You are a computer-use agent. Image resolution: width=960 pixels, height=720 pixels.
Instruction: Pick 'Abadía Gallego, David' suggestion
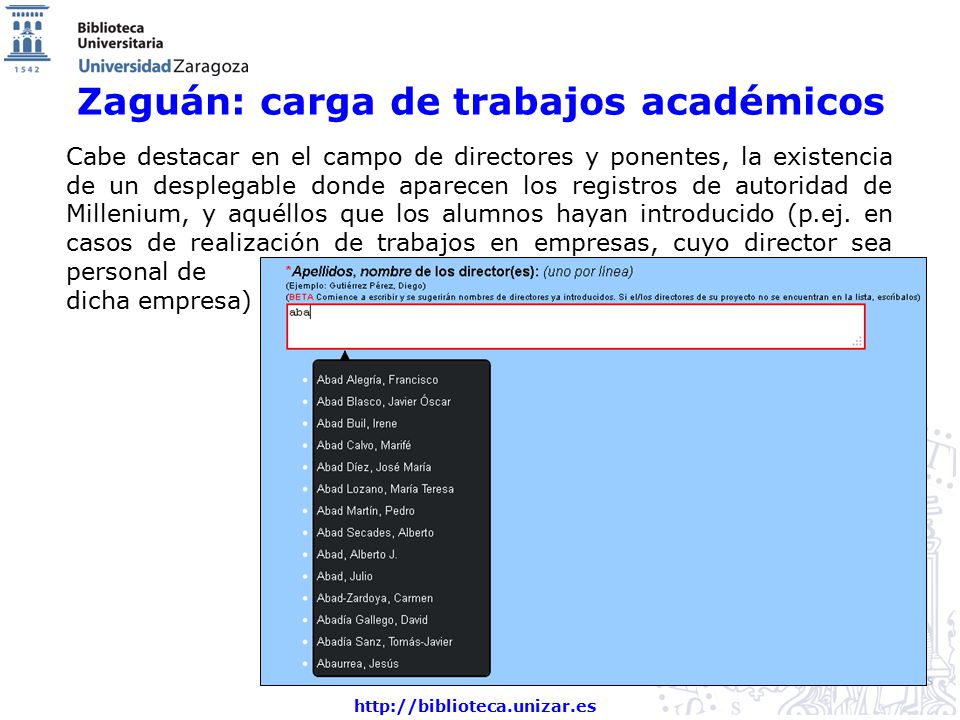372,620
